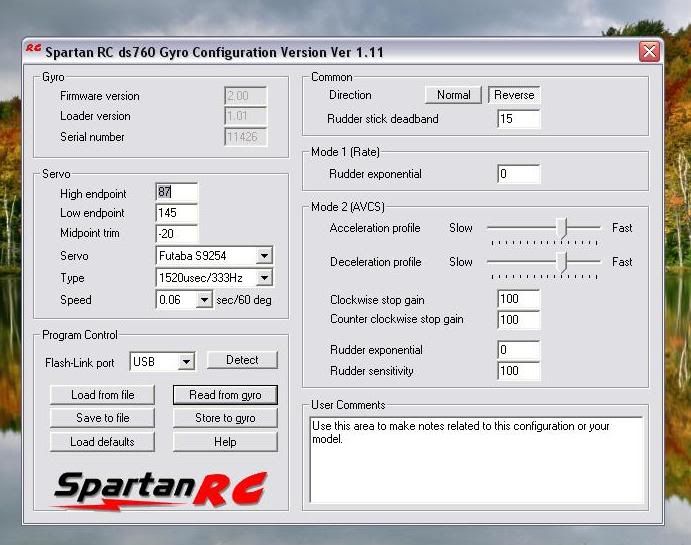The height and width of the screenshot is (545, 691).
Task: Set direction to Normal
Action: coord(453,95)
